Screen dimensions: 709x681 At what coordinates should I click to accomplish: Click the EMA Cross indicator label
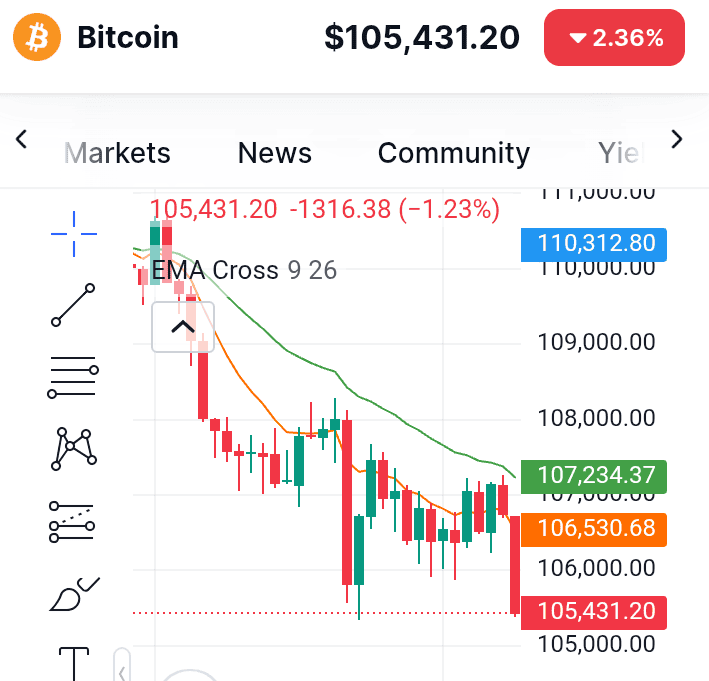[215, 270]
